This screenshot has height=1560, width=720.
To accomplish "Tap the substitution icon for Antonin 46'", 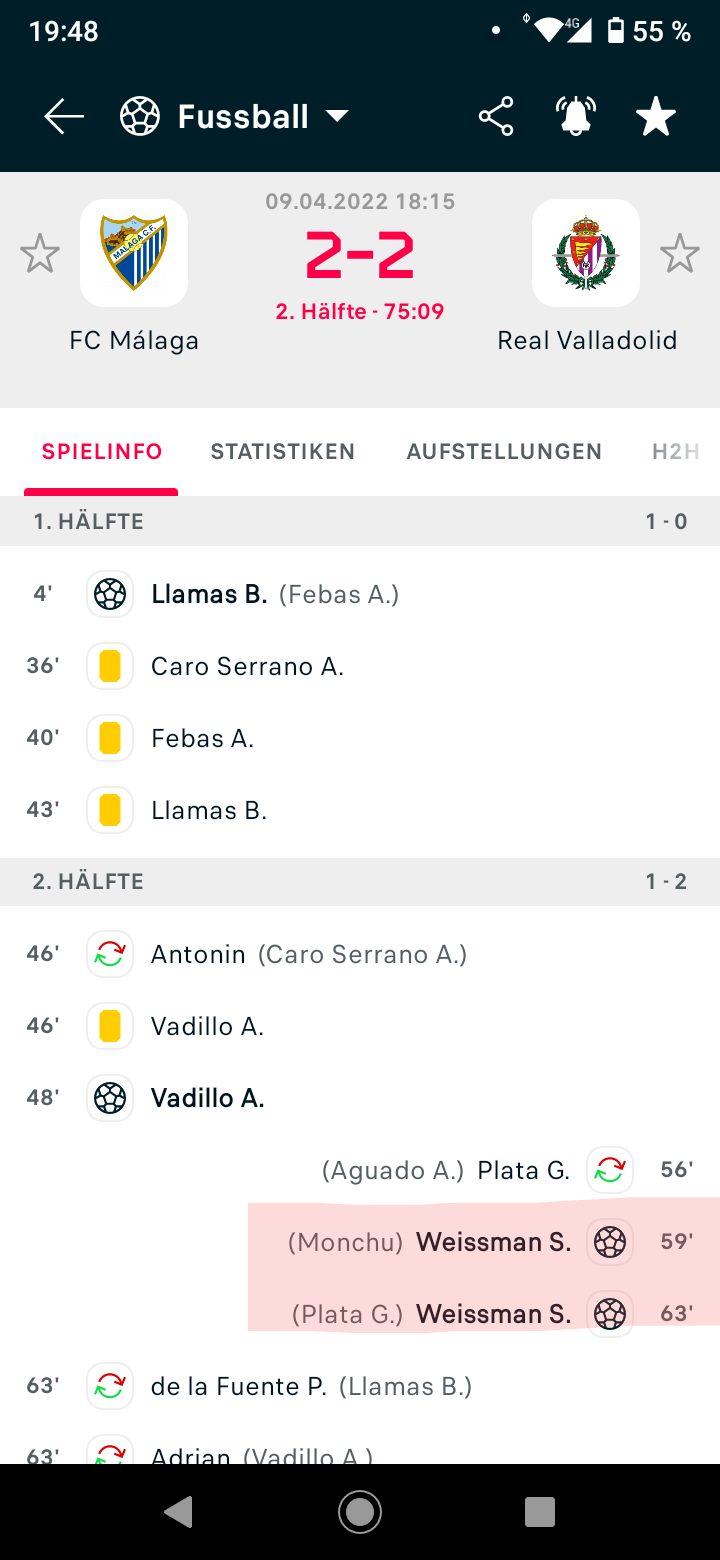I will pos(110,954).
